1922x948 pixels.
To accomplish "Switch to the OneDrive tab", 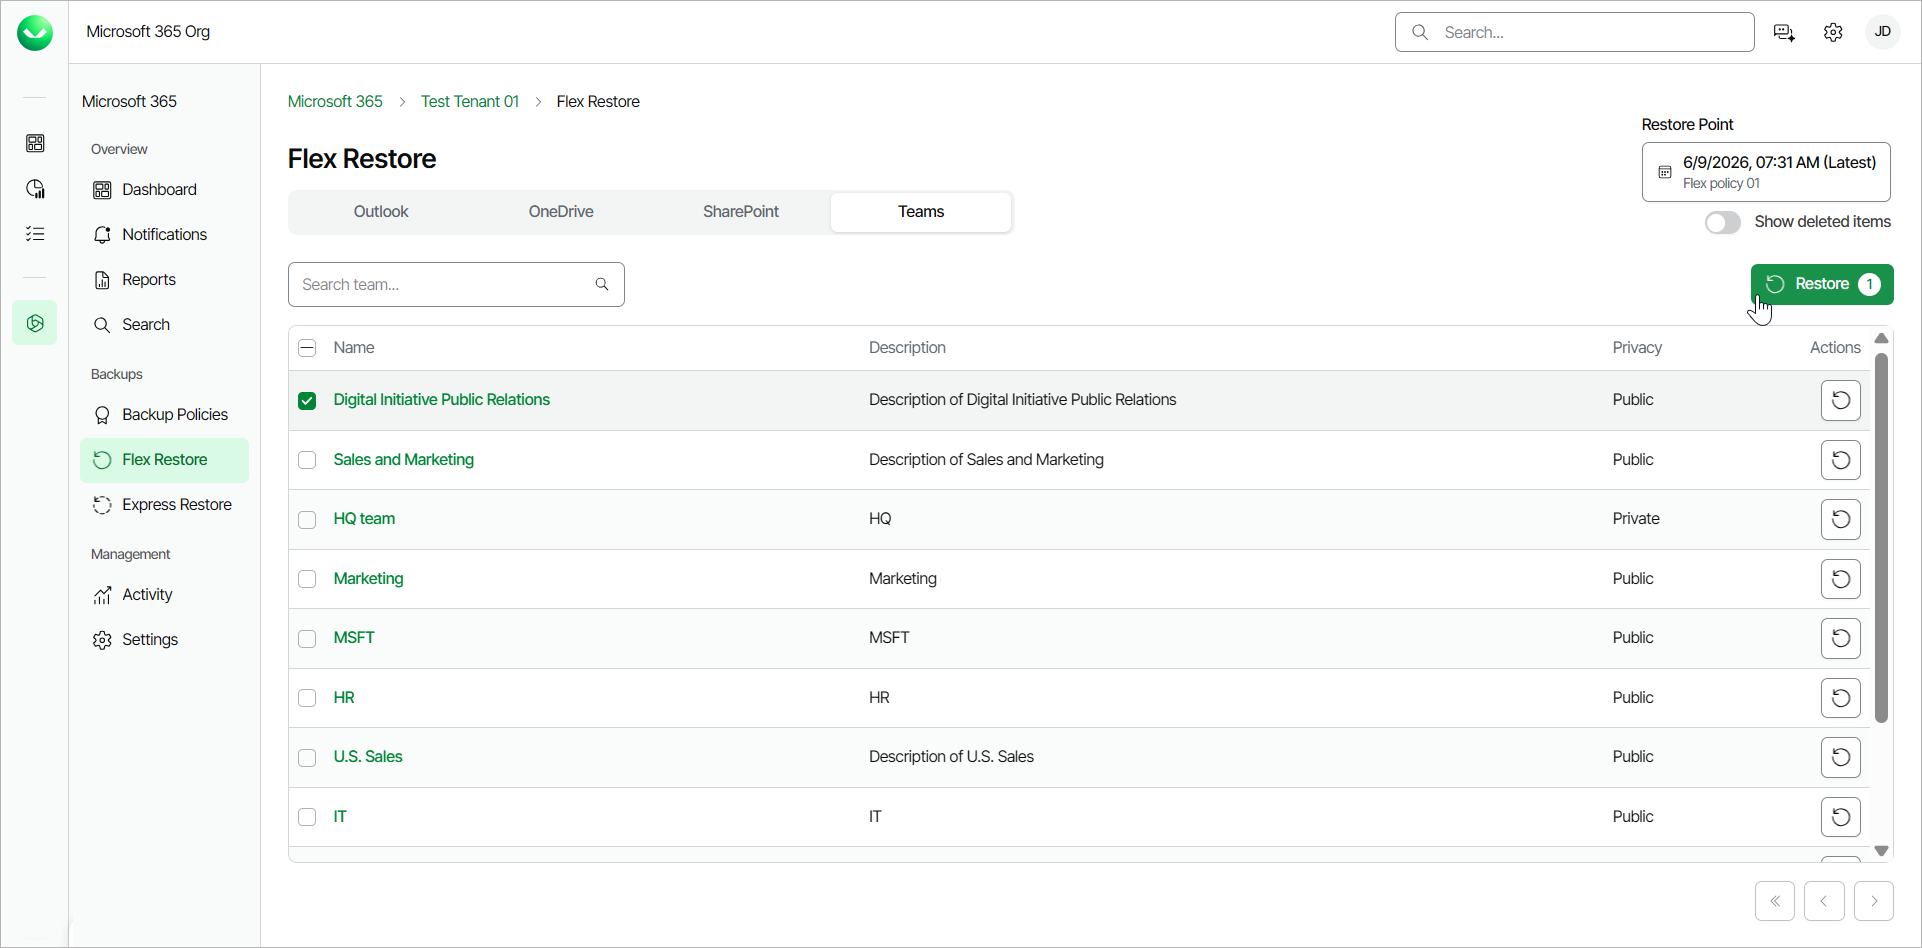I will tap(561, 212).
